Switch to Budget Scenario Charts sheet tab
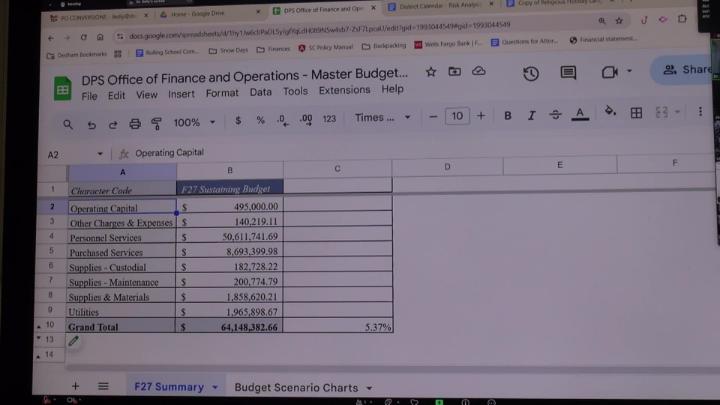 point(295,387)
